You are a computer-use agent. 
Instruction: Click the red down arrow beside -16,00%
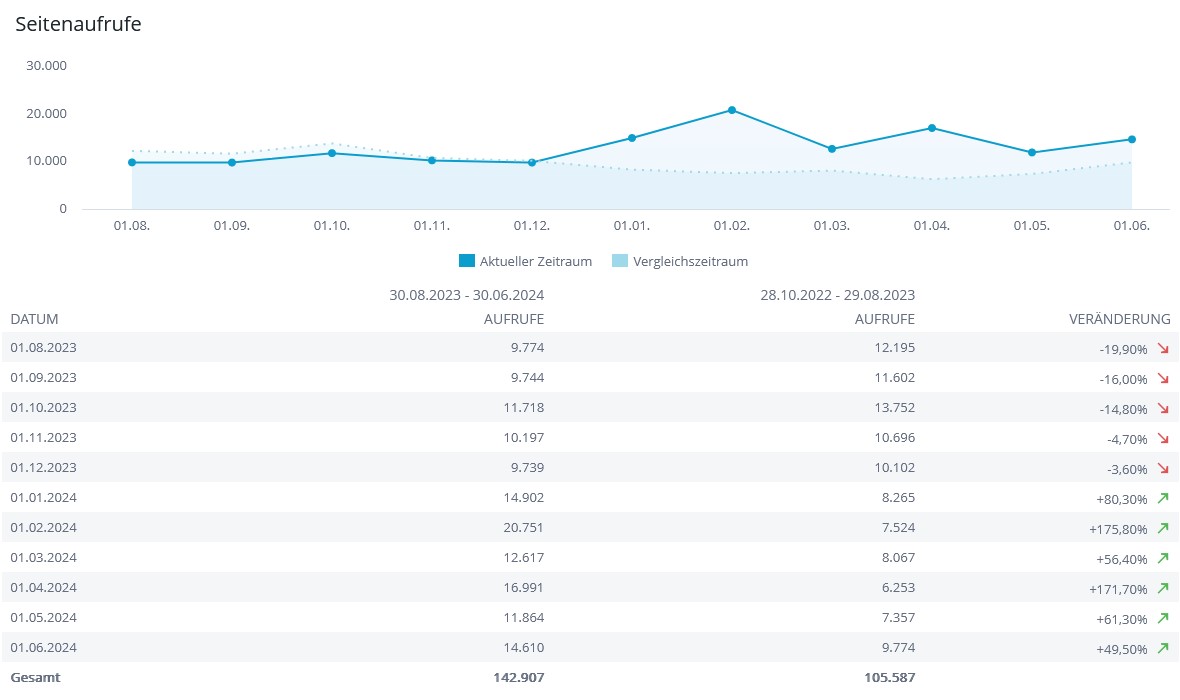[x=1162, y=378]
